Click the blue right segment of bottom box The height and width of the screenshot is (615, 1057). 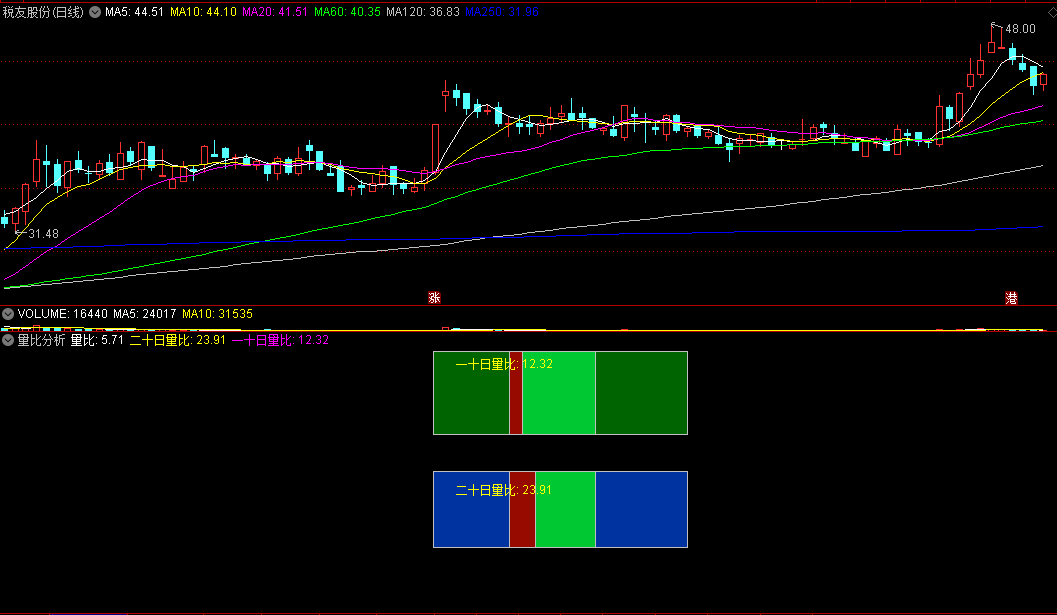pyautogui.click(x=641, y=510)
